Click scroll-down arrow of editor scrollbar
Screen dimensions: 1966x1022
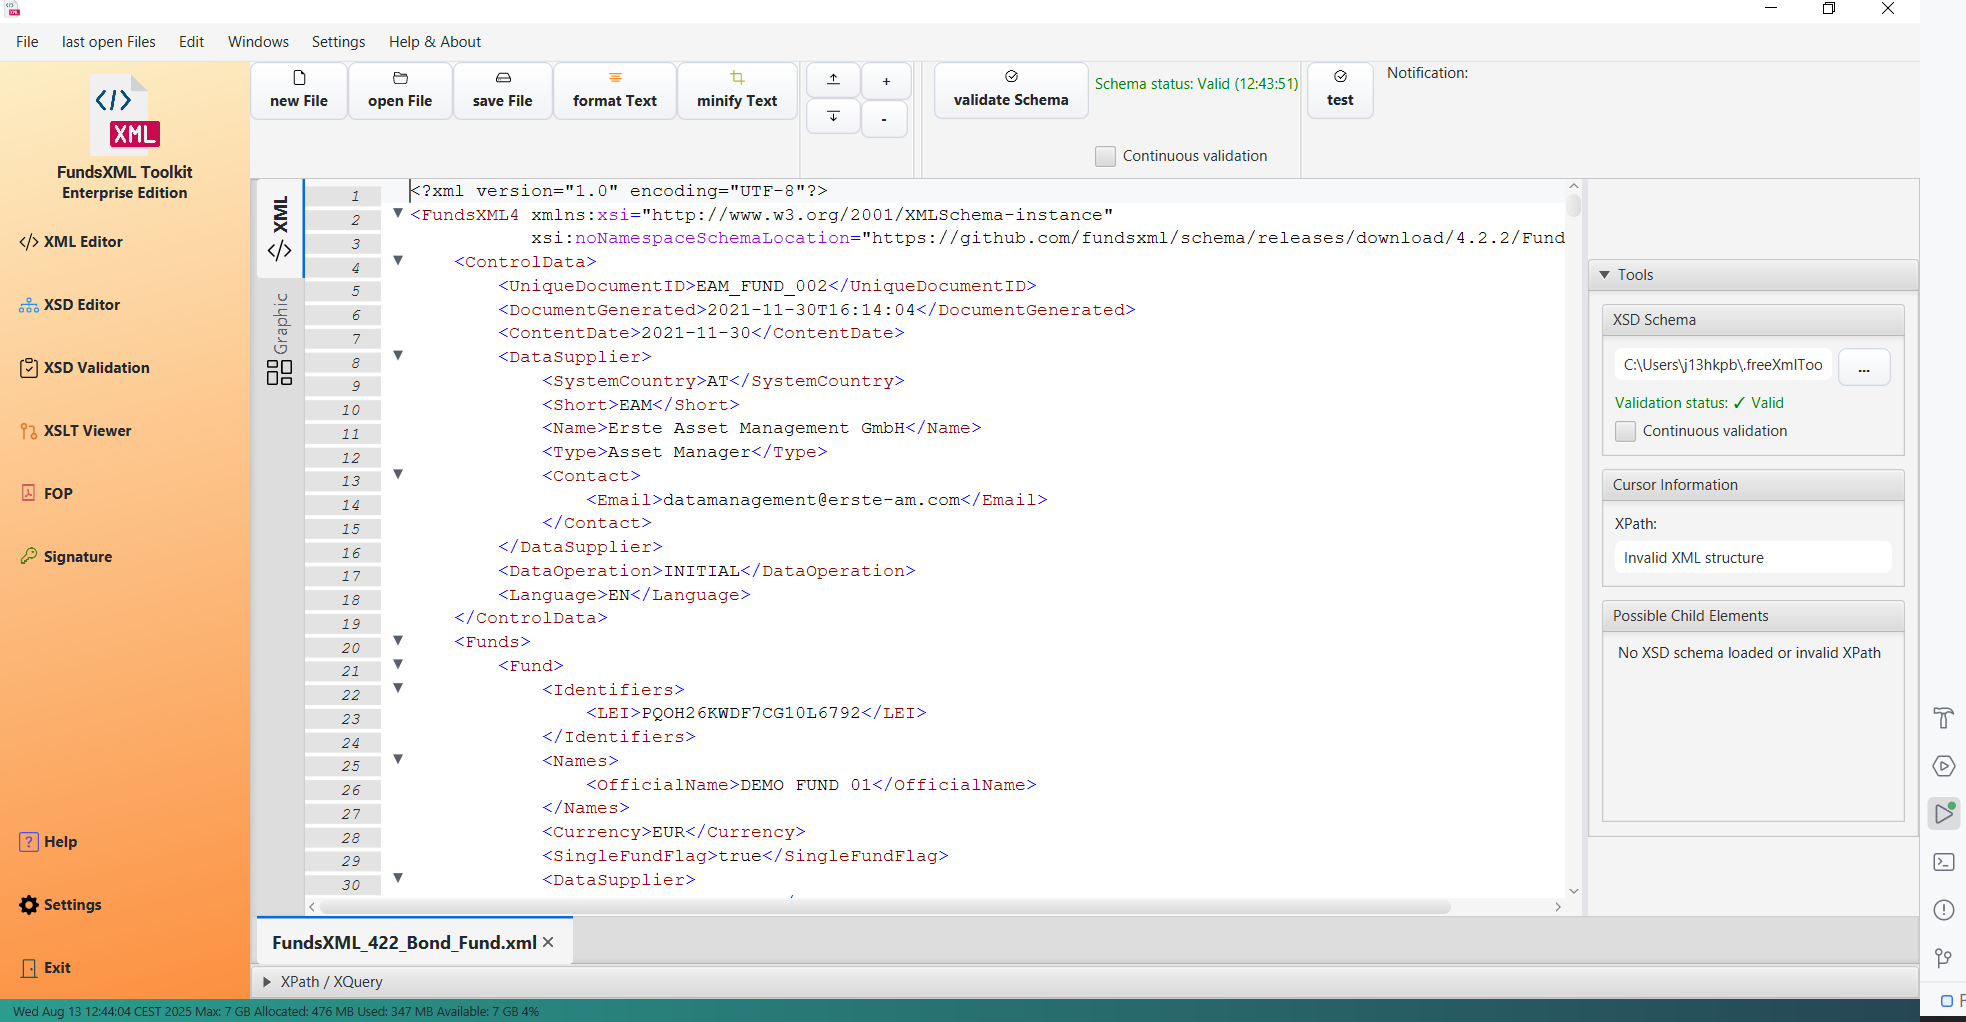(x=1574, y=891)
